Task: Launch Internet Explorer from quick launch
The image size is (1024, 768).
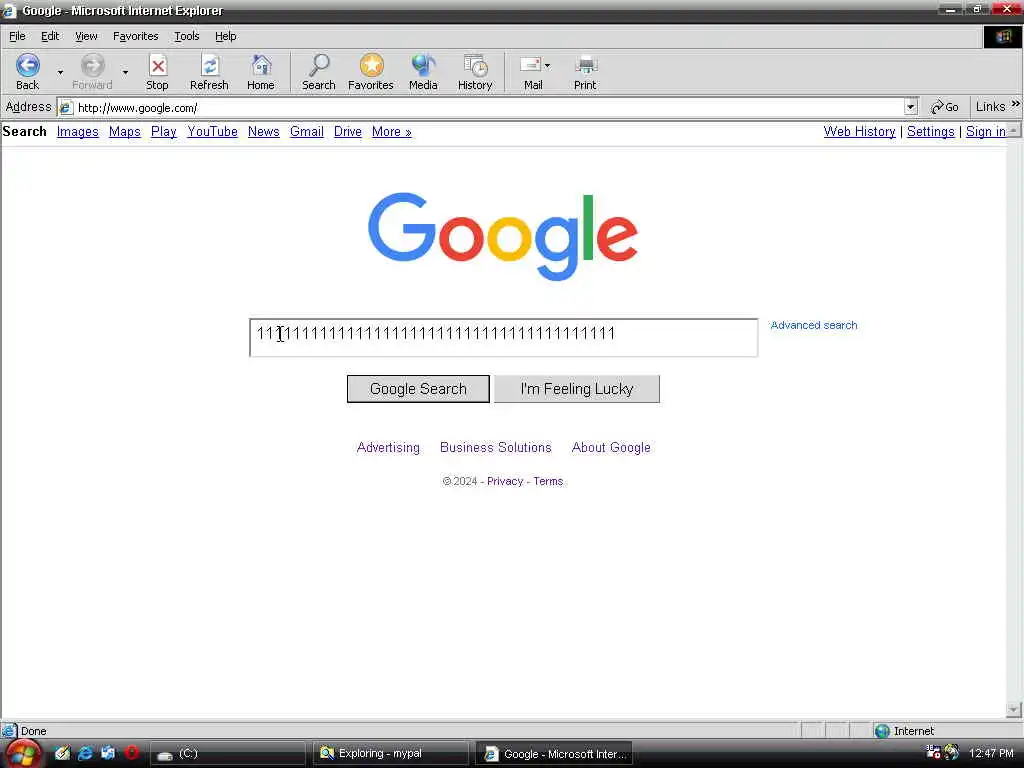Action: [85, 753]
